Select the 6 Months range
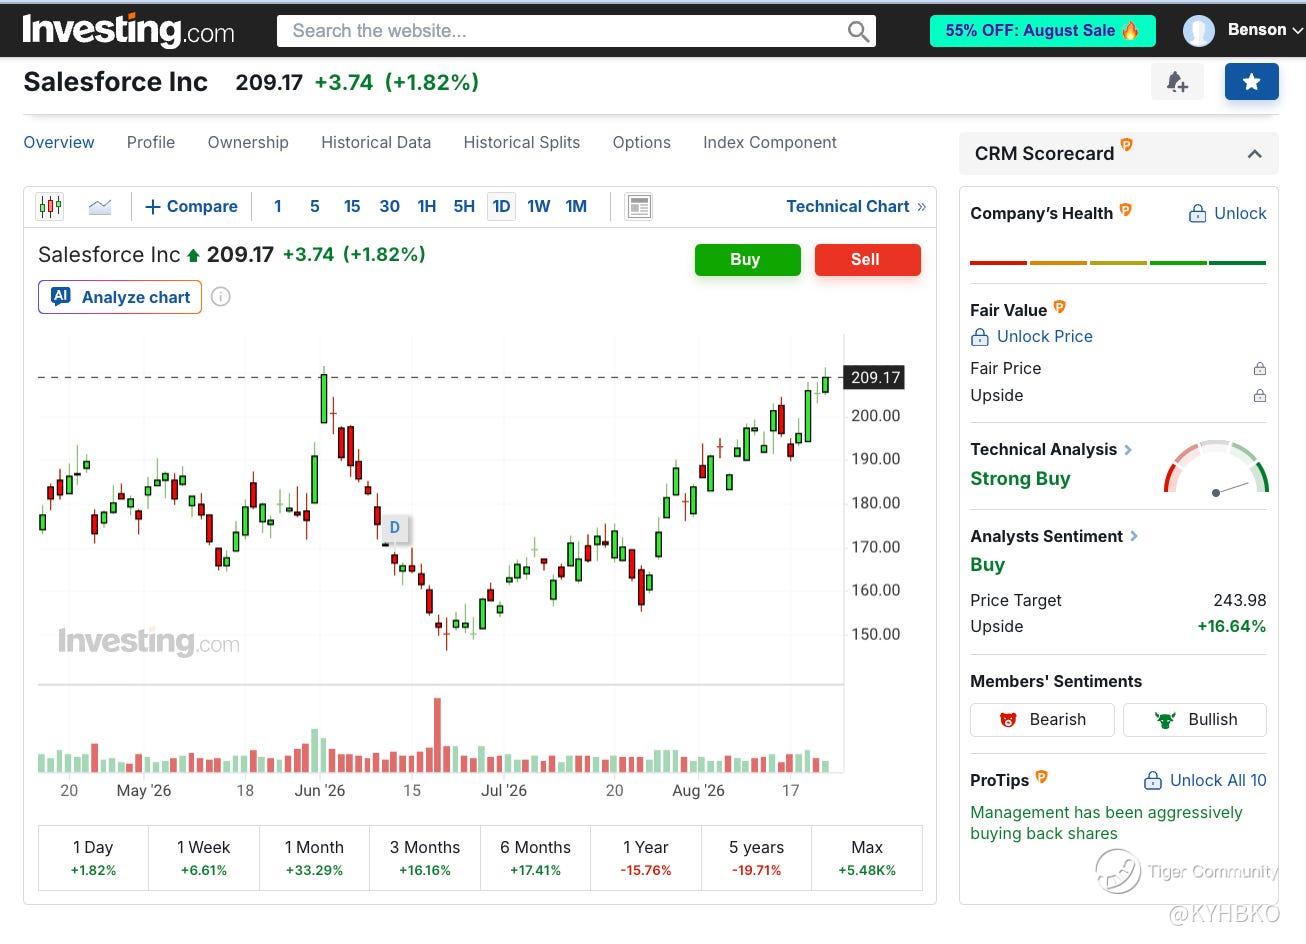 [535, 858]
